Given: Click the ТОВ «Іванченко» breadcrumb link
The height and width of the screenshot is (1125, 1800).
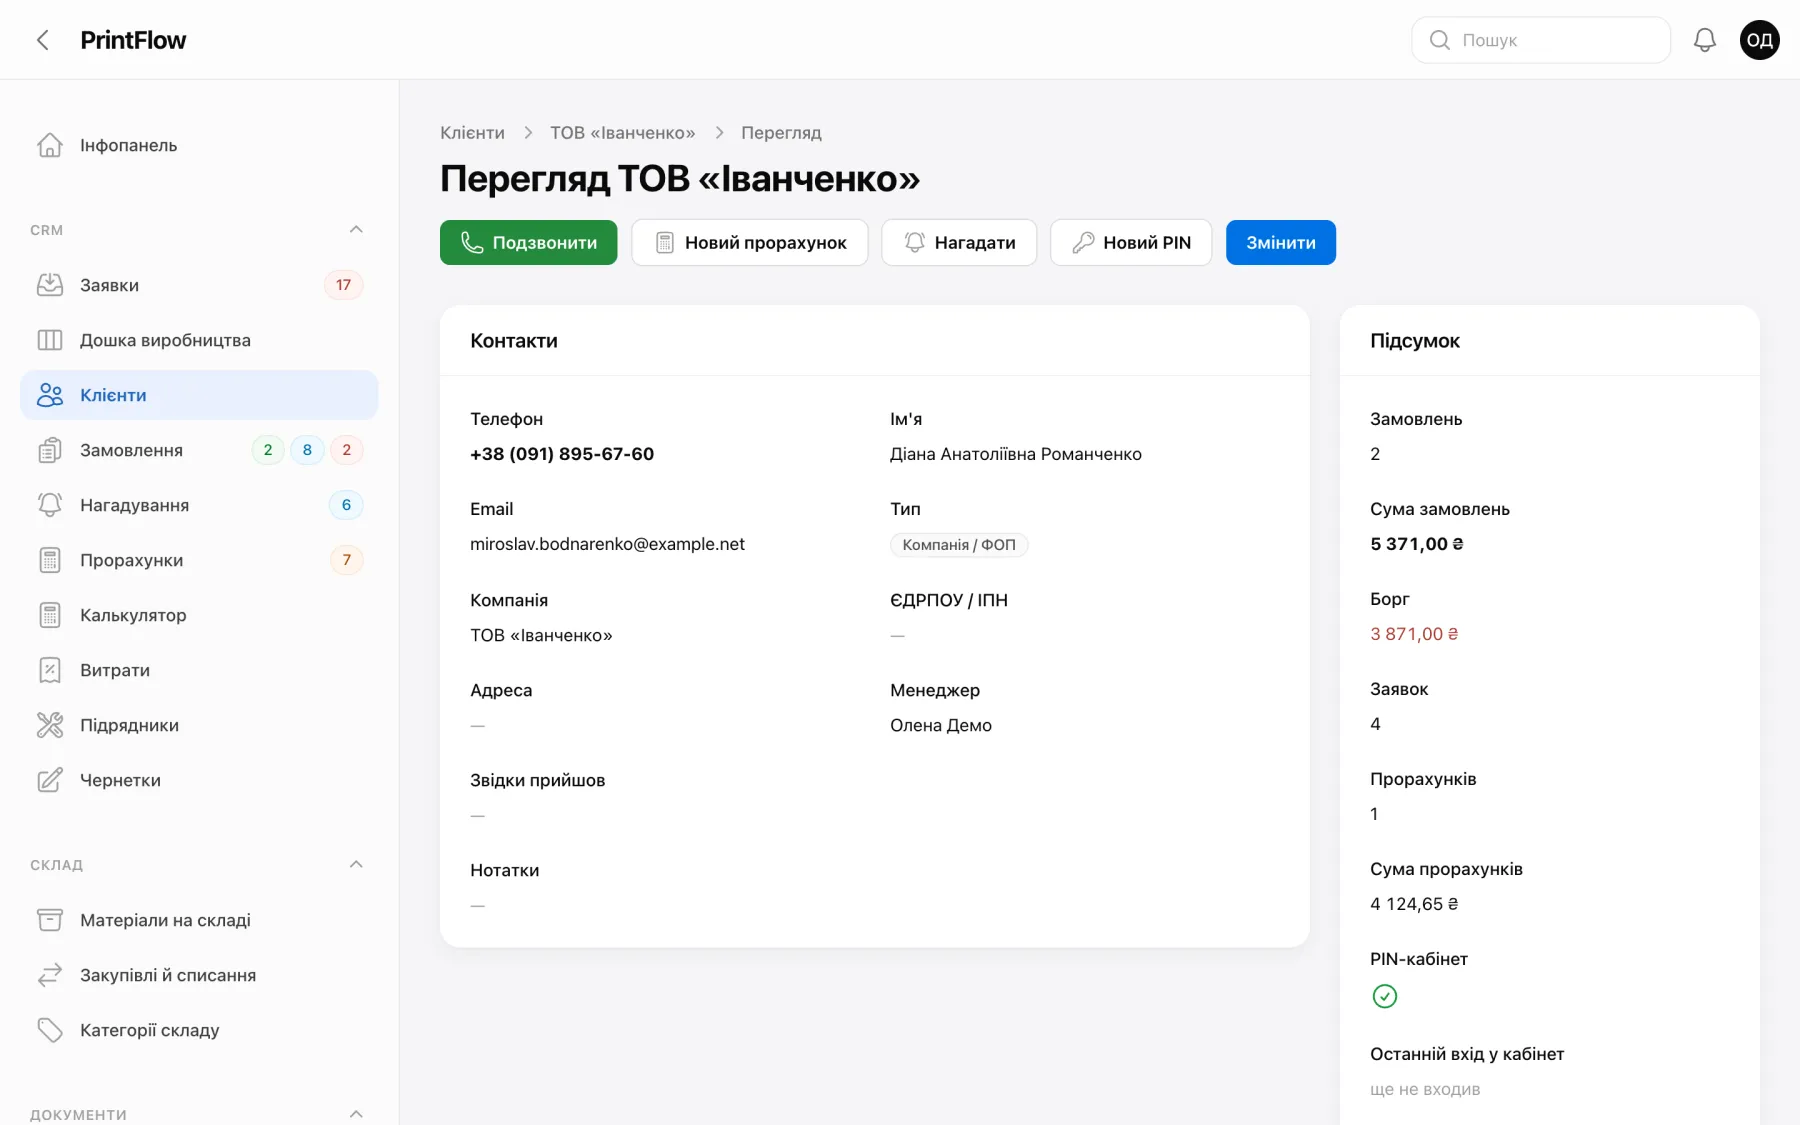Looking at the screenshot, I should point(622,133).
